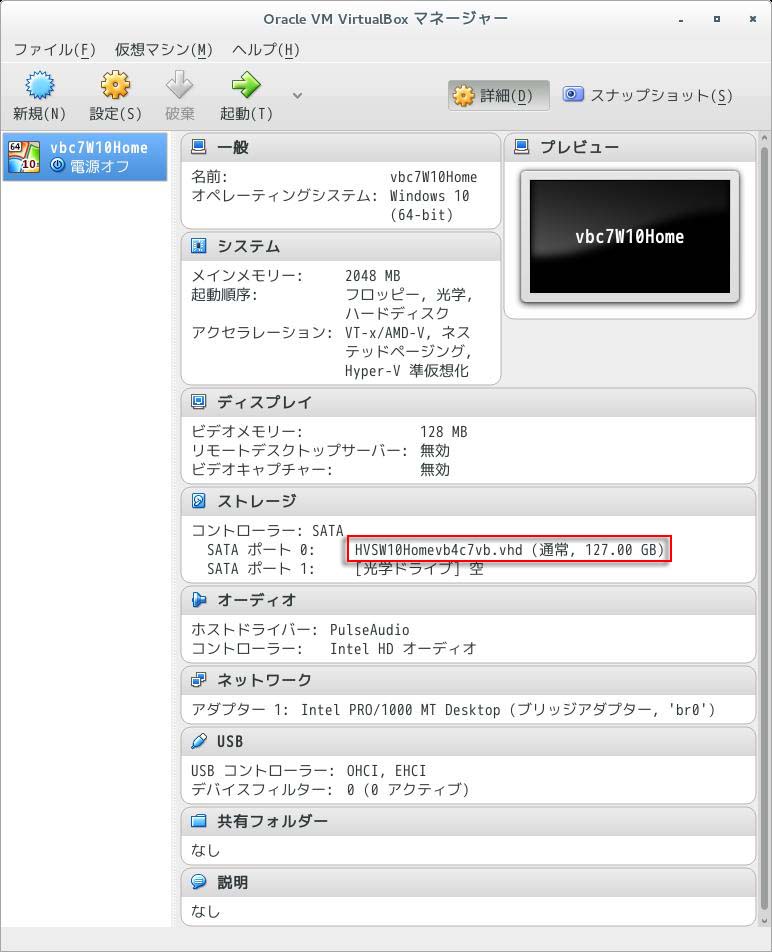Open the 共有フォルダー header link
772x952 pixels.
[273, 821]
